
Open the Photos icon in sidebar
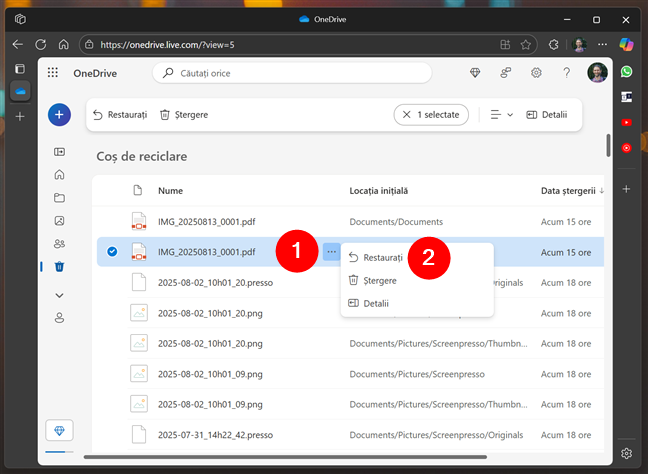[x=59, y=220]
